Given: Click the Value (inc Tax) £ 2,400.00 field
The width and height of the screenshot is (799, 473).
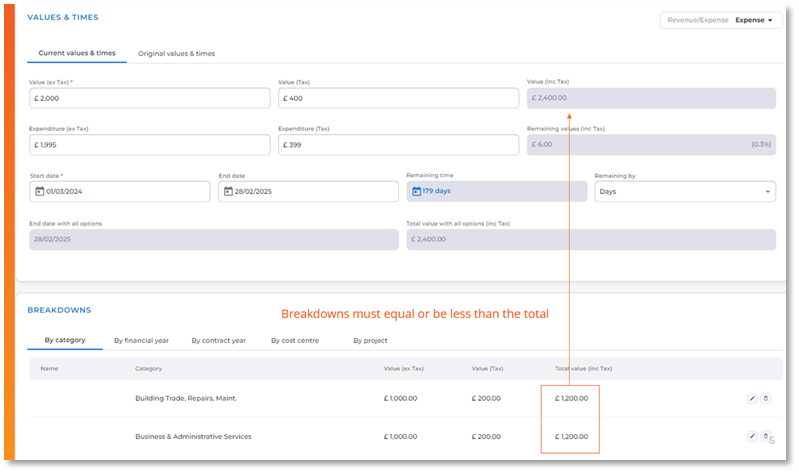Looking at the screenshot, I should point(651,98).
